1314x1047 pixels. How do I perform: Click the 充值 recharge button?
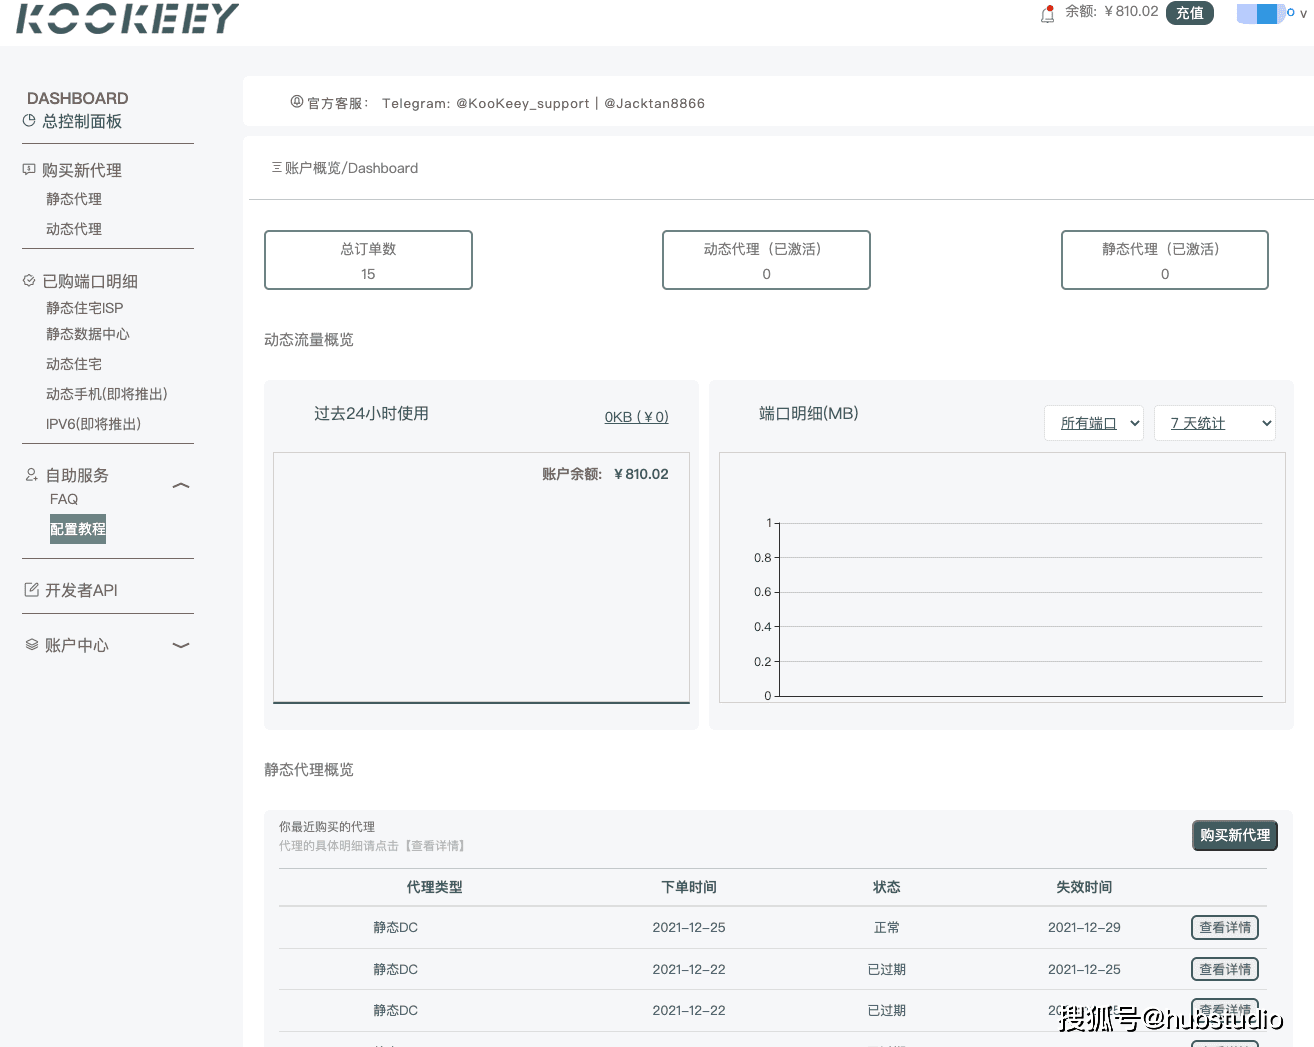coord(1189,13)
